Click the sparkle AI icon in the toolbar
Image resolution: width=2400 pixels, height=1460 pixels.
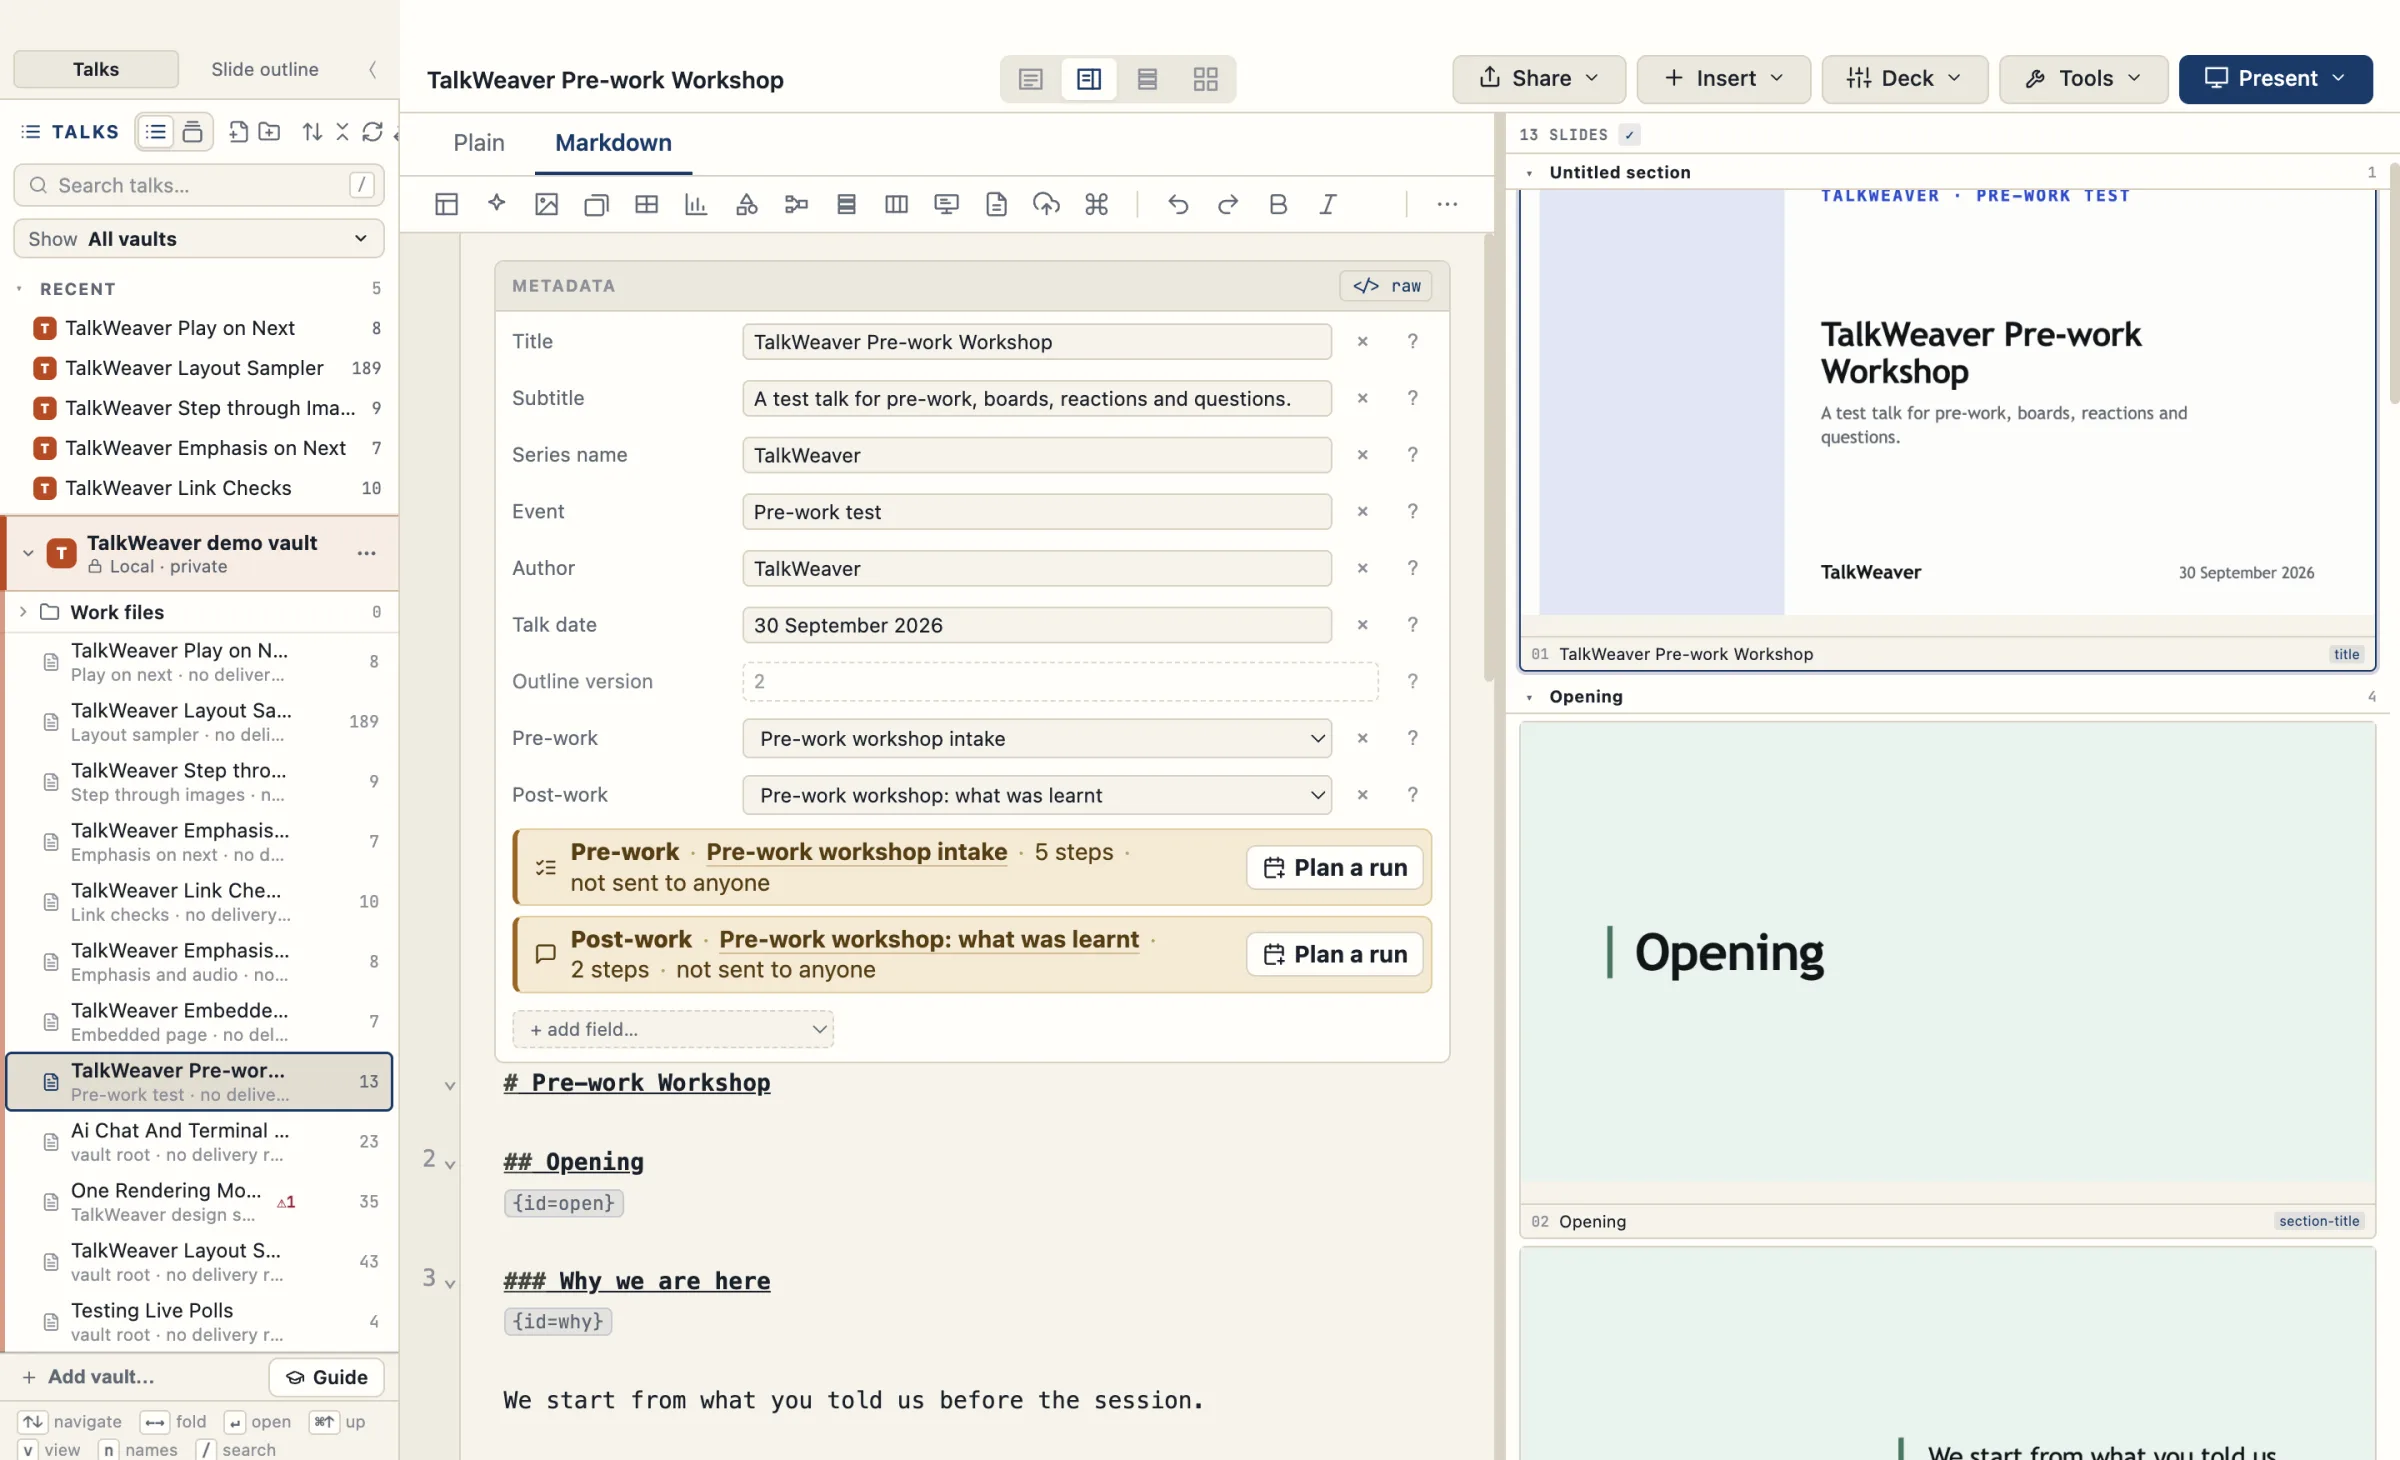(x=496, y=204)
